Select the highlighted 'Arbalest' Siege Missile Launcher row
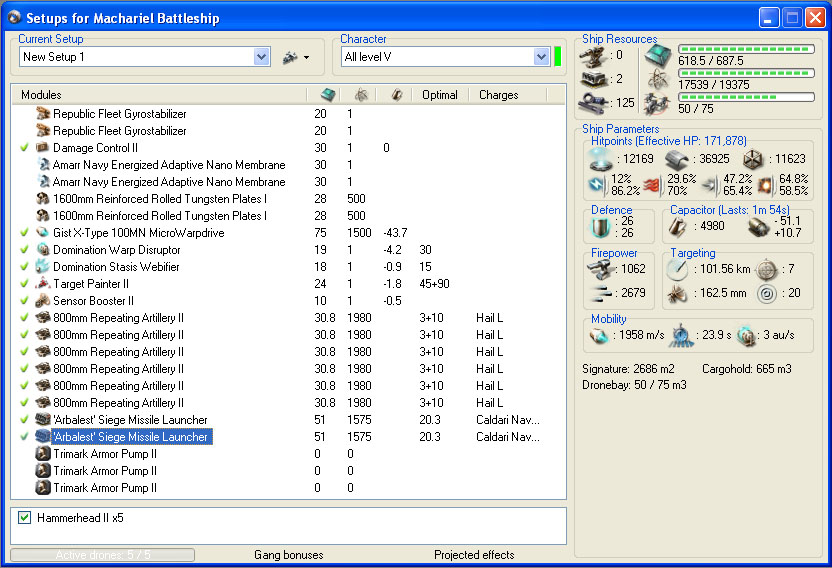This screenshot has height=568, width=832. (x=130, y=437)
